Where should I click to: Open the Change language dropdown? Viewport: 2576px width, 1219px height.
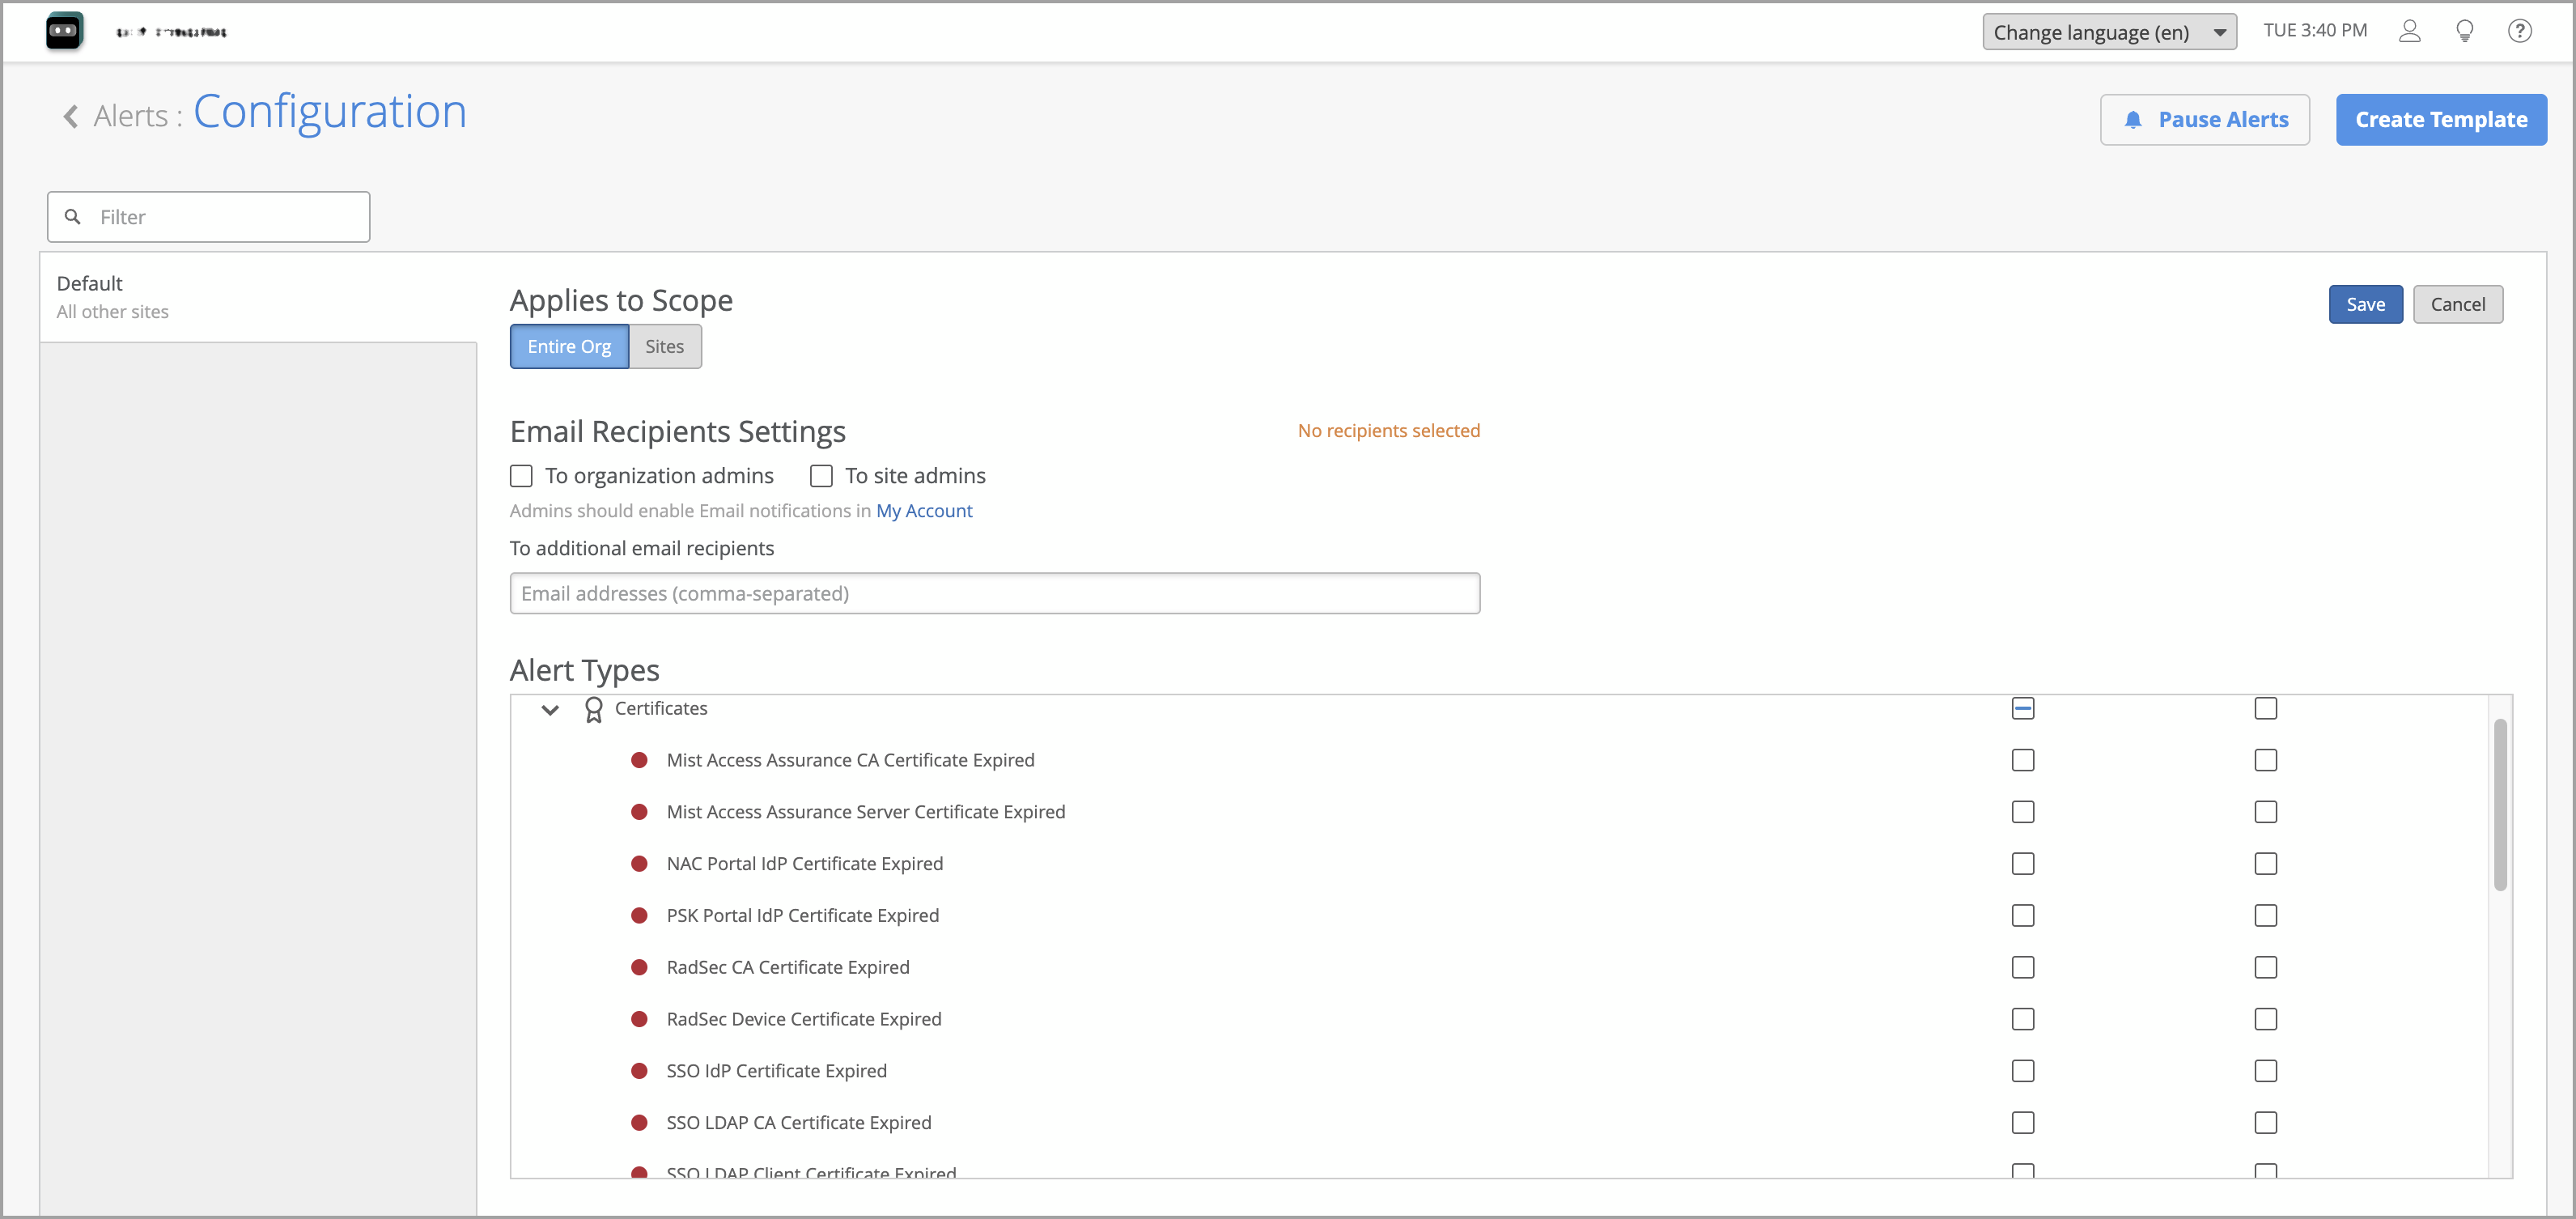pyautogui.click(x=2109, y=32)
